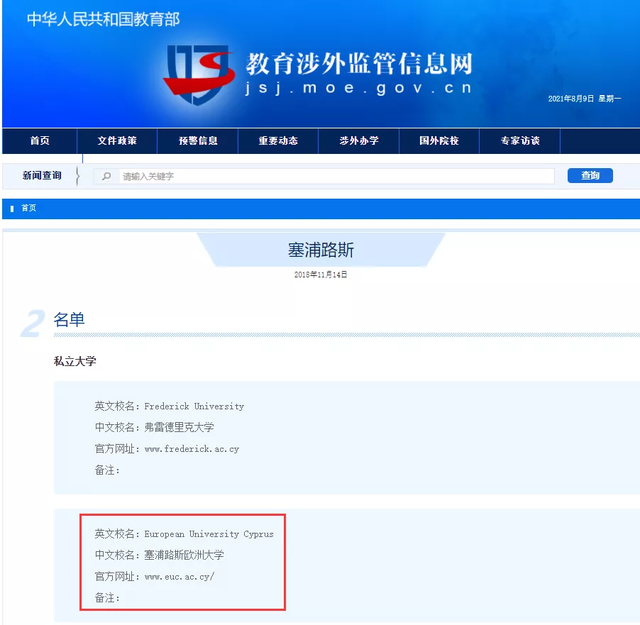Click the 名单 section heading
The image size is (640, 625).
tap(69, 320)
